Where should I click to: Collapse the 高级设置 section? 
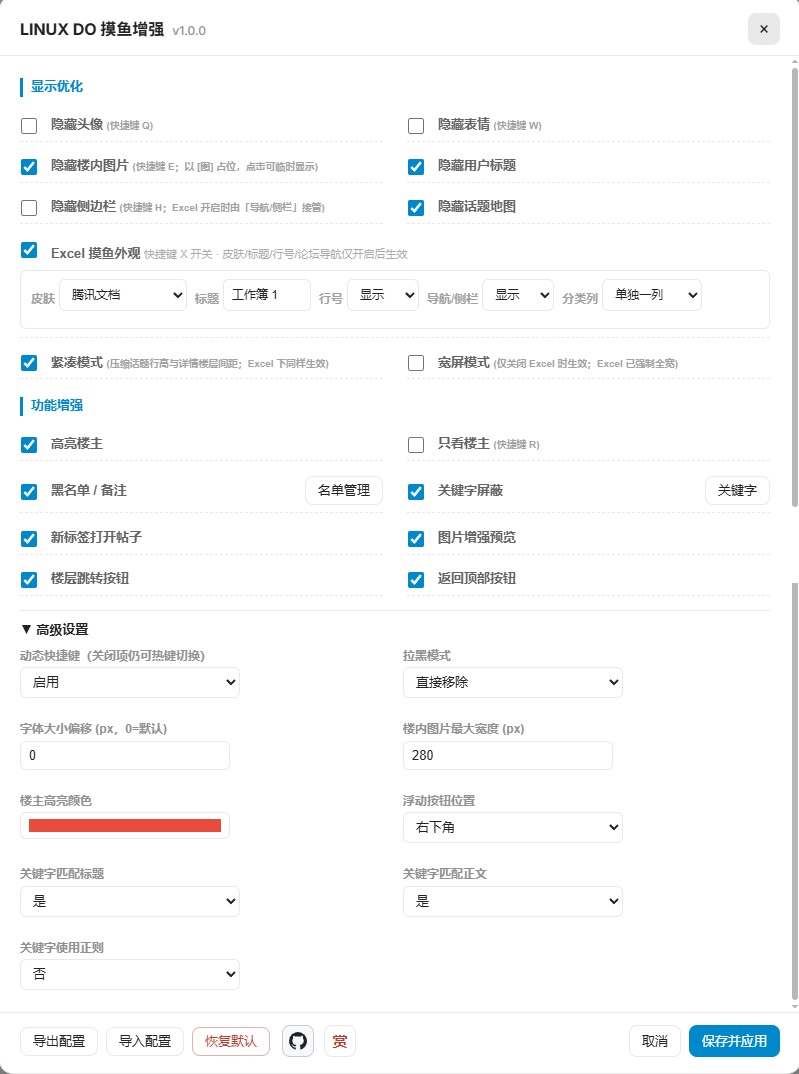[54, 629]
